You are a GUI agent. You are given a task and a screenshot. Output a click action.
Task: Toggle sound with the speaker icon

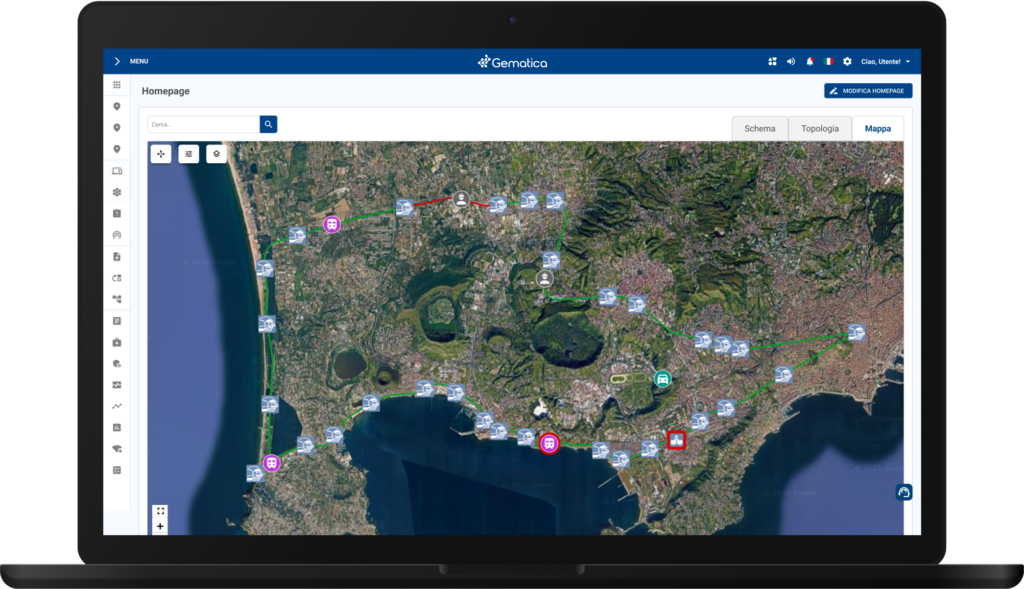coord(791,61)
